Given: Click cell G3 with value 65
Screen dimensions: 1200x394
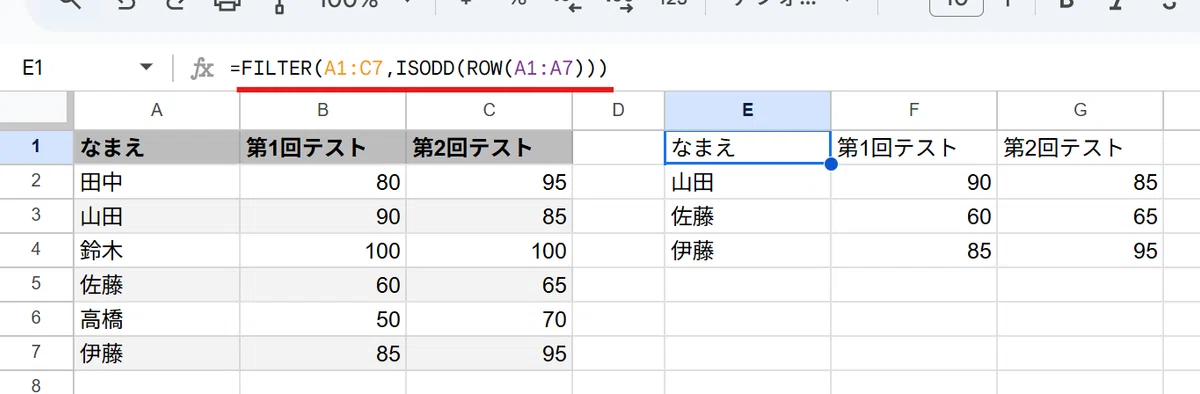Looking at the screenshot, I should click(1079, 216).
